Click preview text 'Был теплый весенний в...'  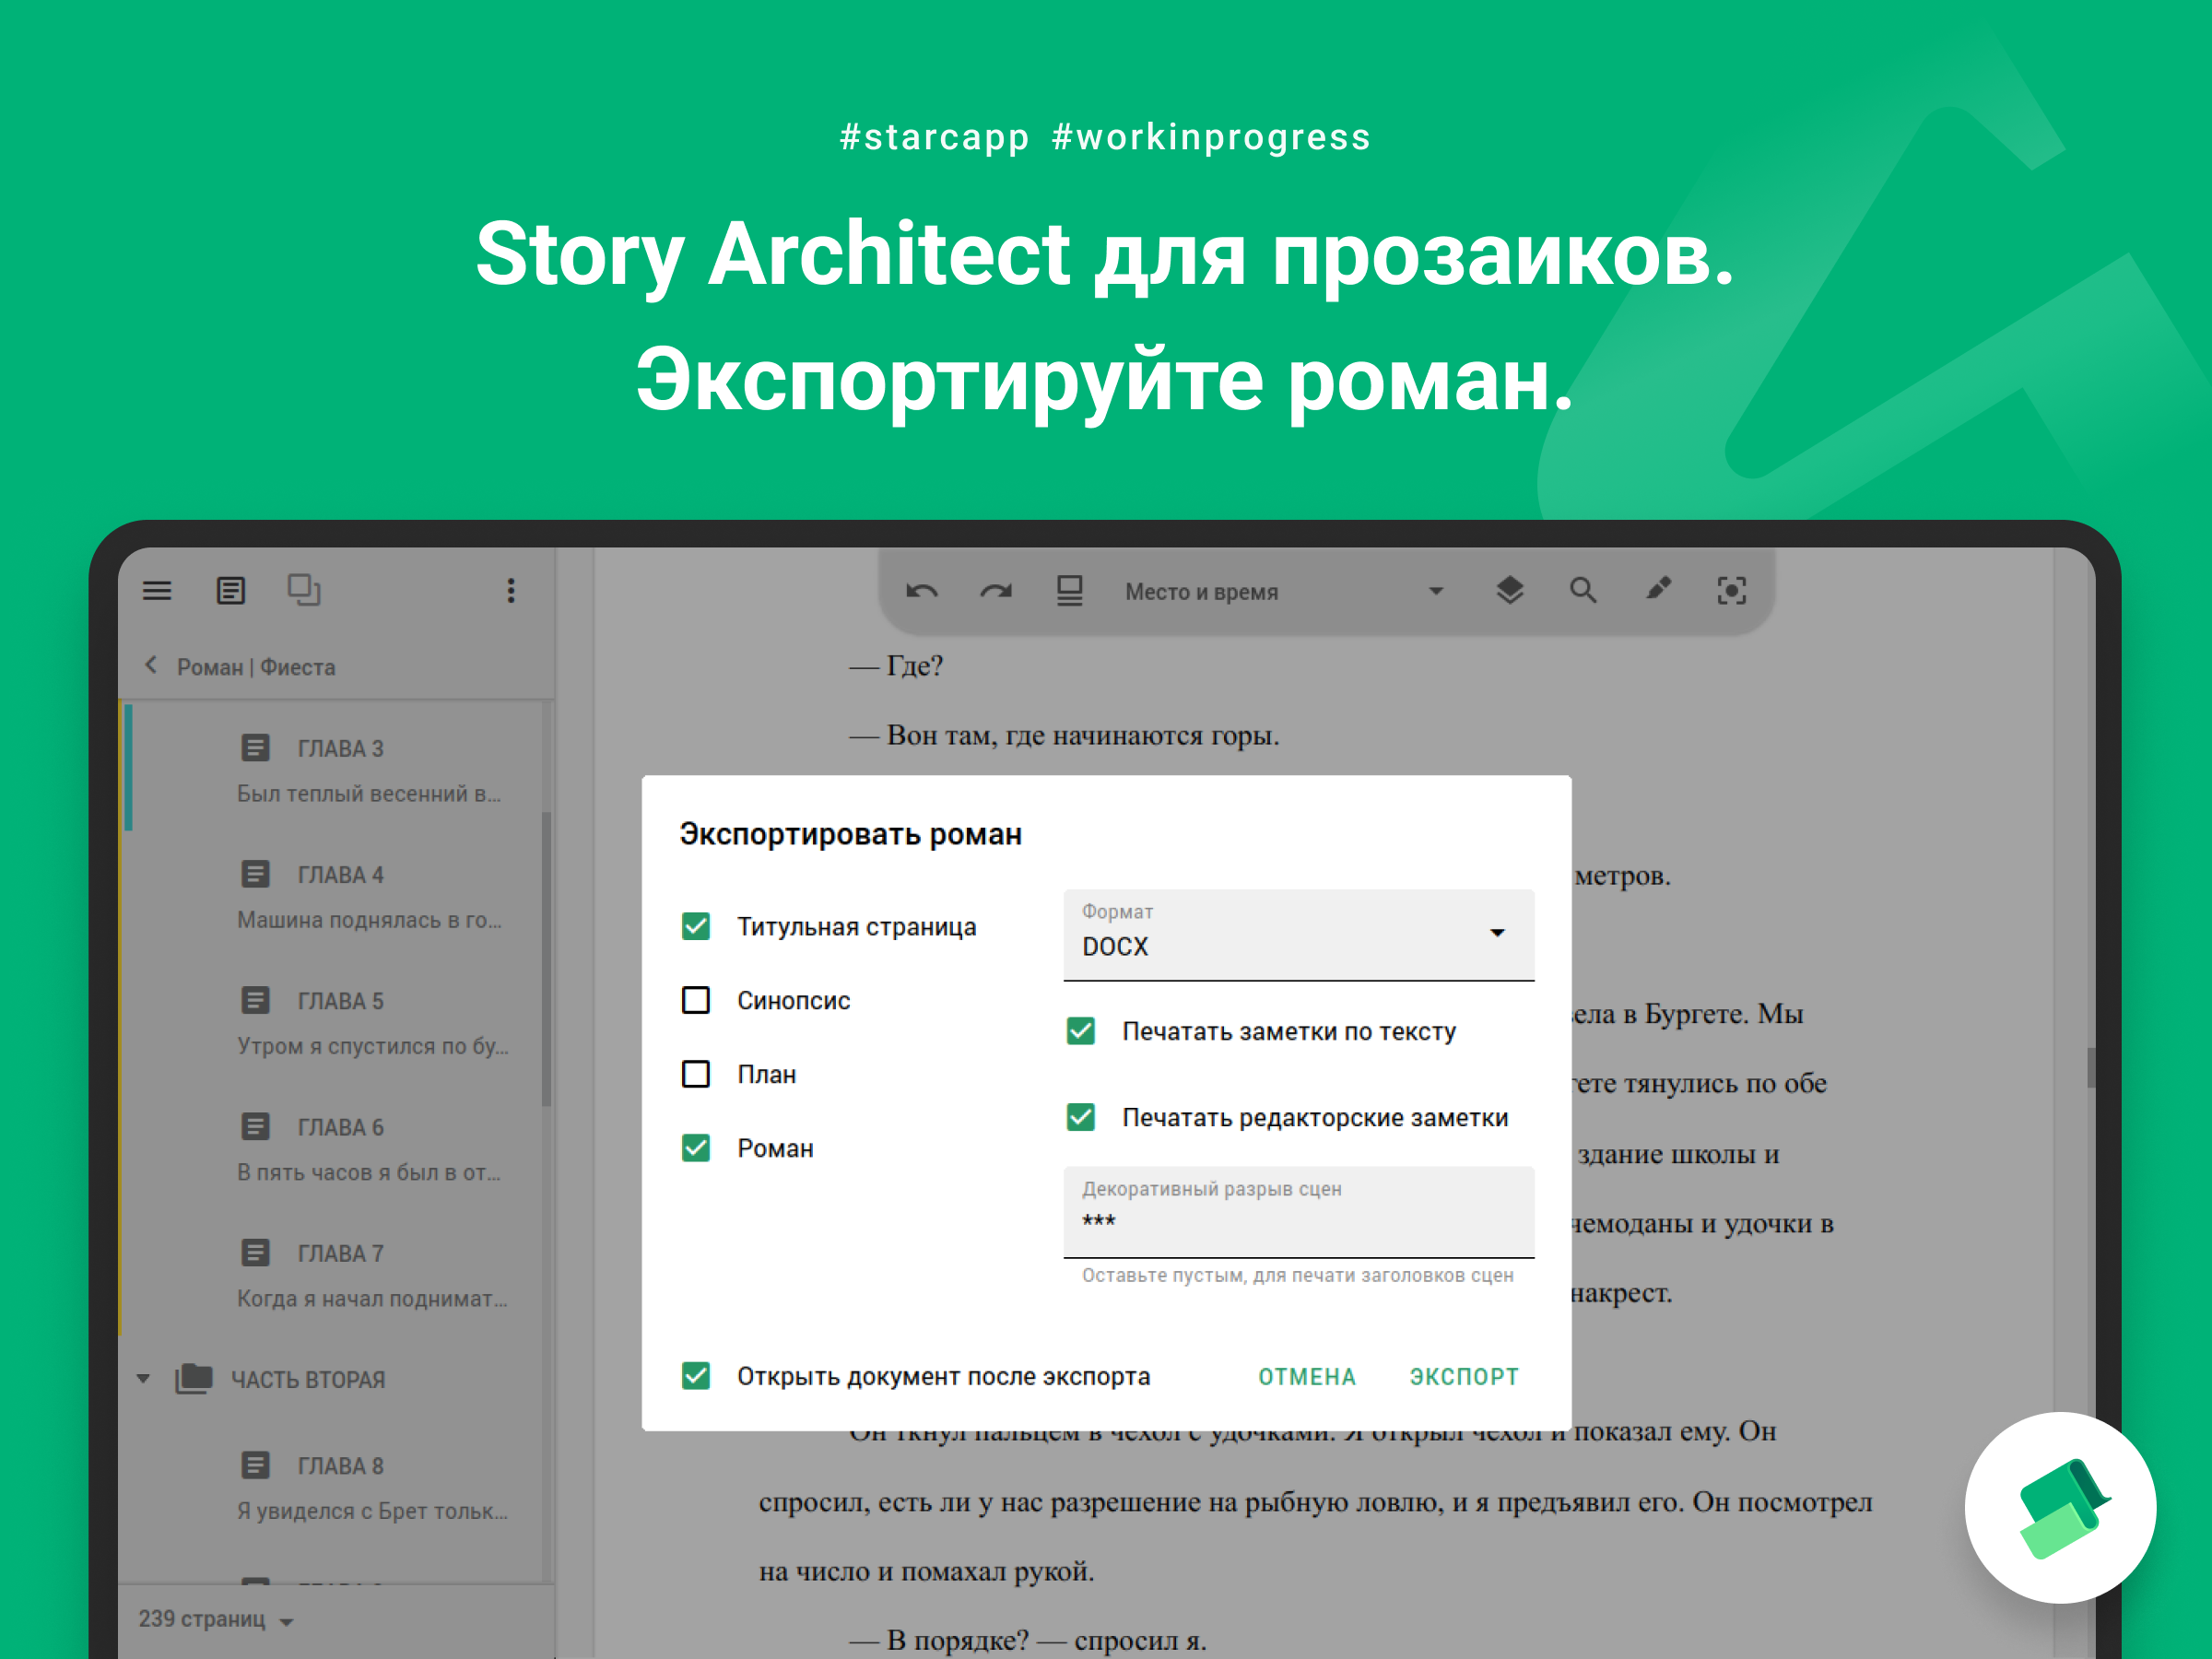click(x=369, y=794)
